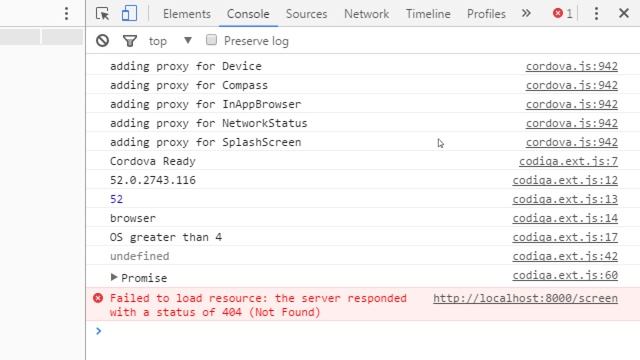The image size is (640, 360).
Task: Follow the localhost:8000/screen error link
Action: 525,298
